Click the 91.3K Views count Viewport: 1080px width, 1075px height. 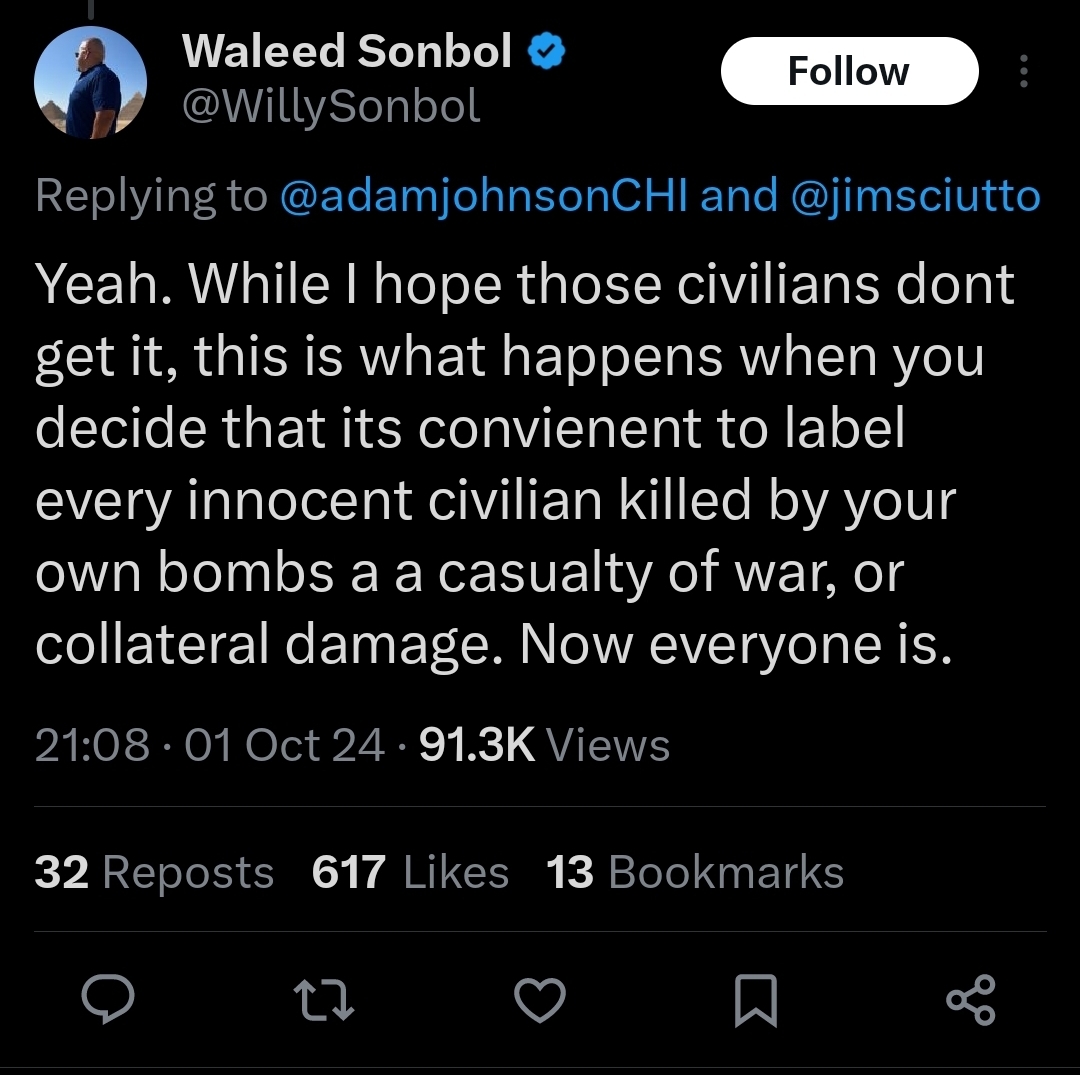click(x=544, y=745)
